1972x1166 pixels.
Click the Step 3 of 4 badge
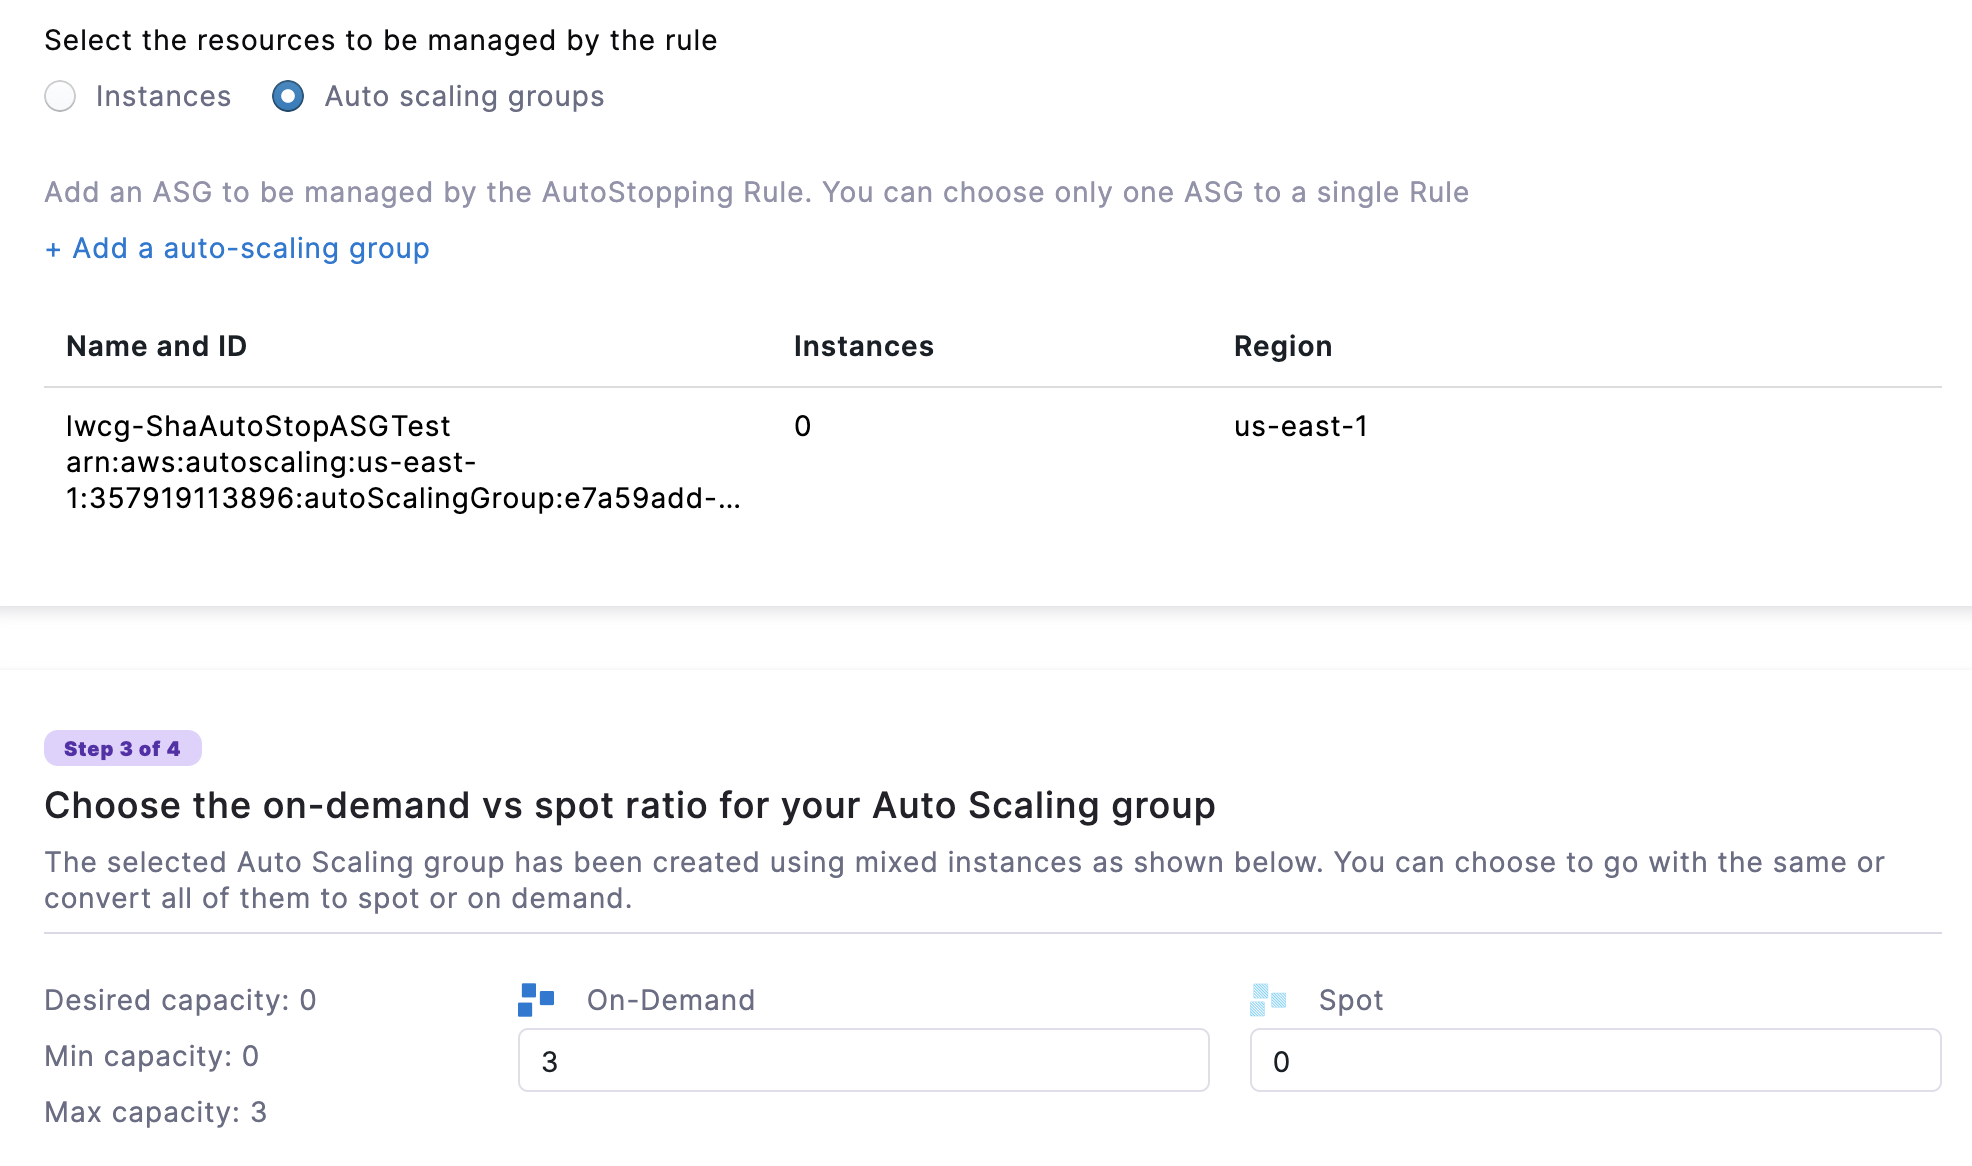(x=123, y=748)
